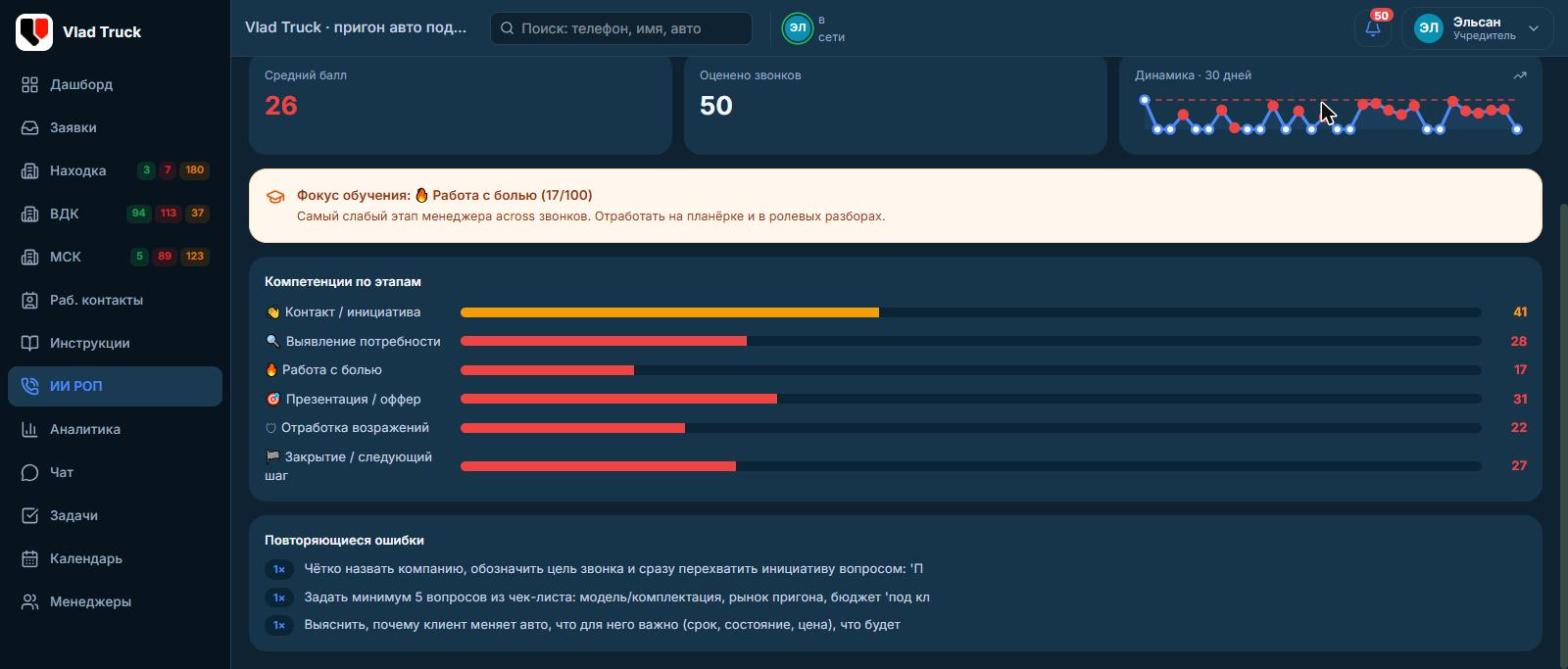Click the Чат speech bubble icon
The image size is (1568, 669).
coord(30,472)
